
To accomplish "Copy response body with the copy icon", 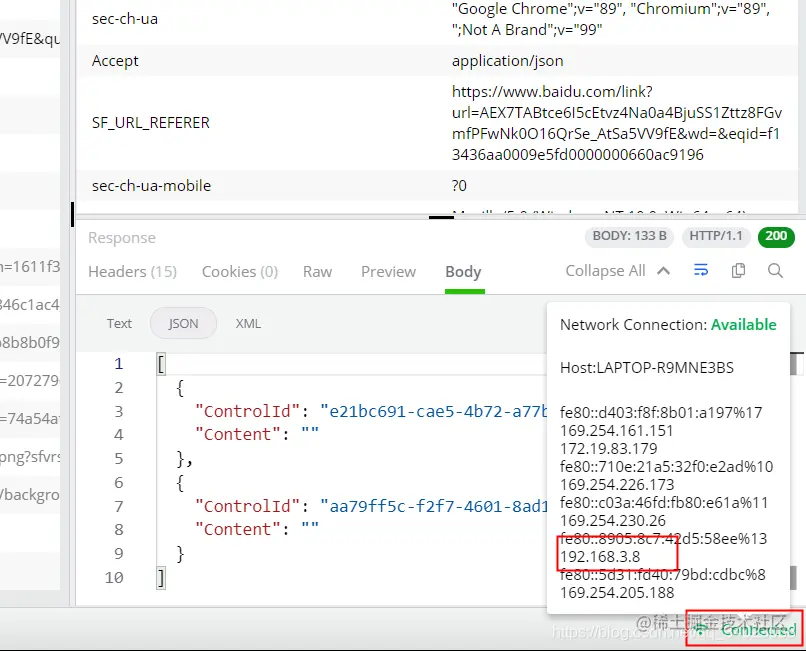I will coord(738,270).
